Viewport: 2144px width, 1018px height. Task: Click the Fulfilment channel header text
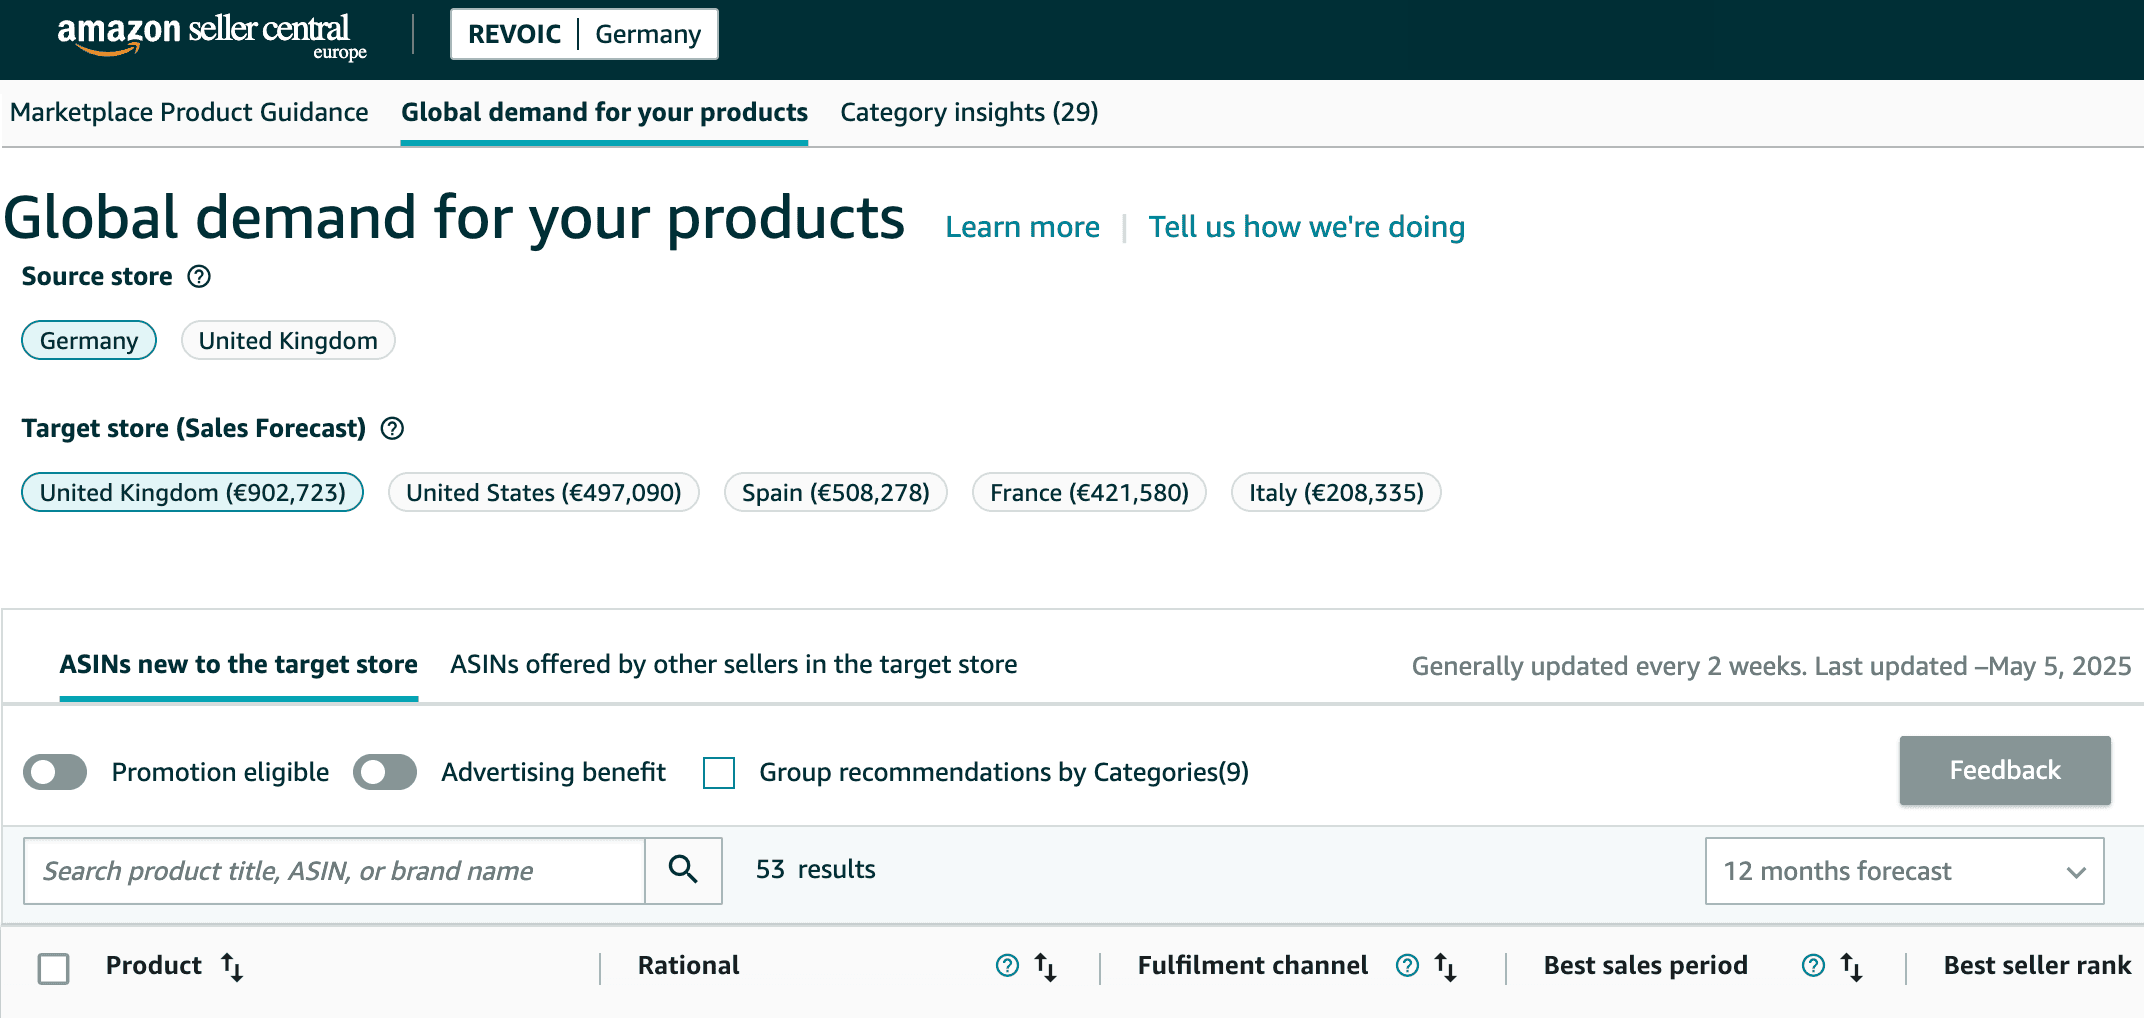point(1252,965)
